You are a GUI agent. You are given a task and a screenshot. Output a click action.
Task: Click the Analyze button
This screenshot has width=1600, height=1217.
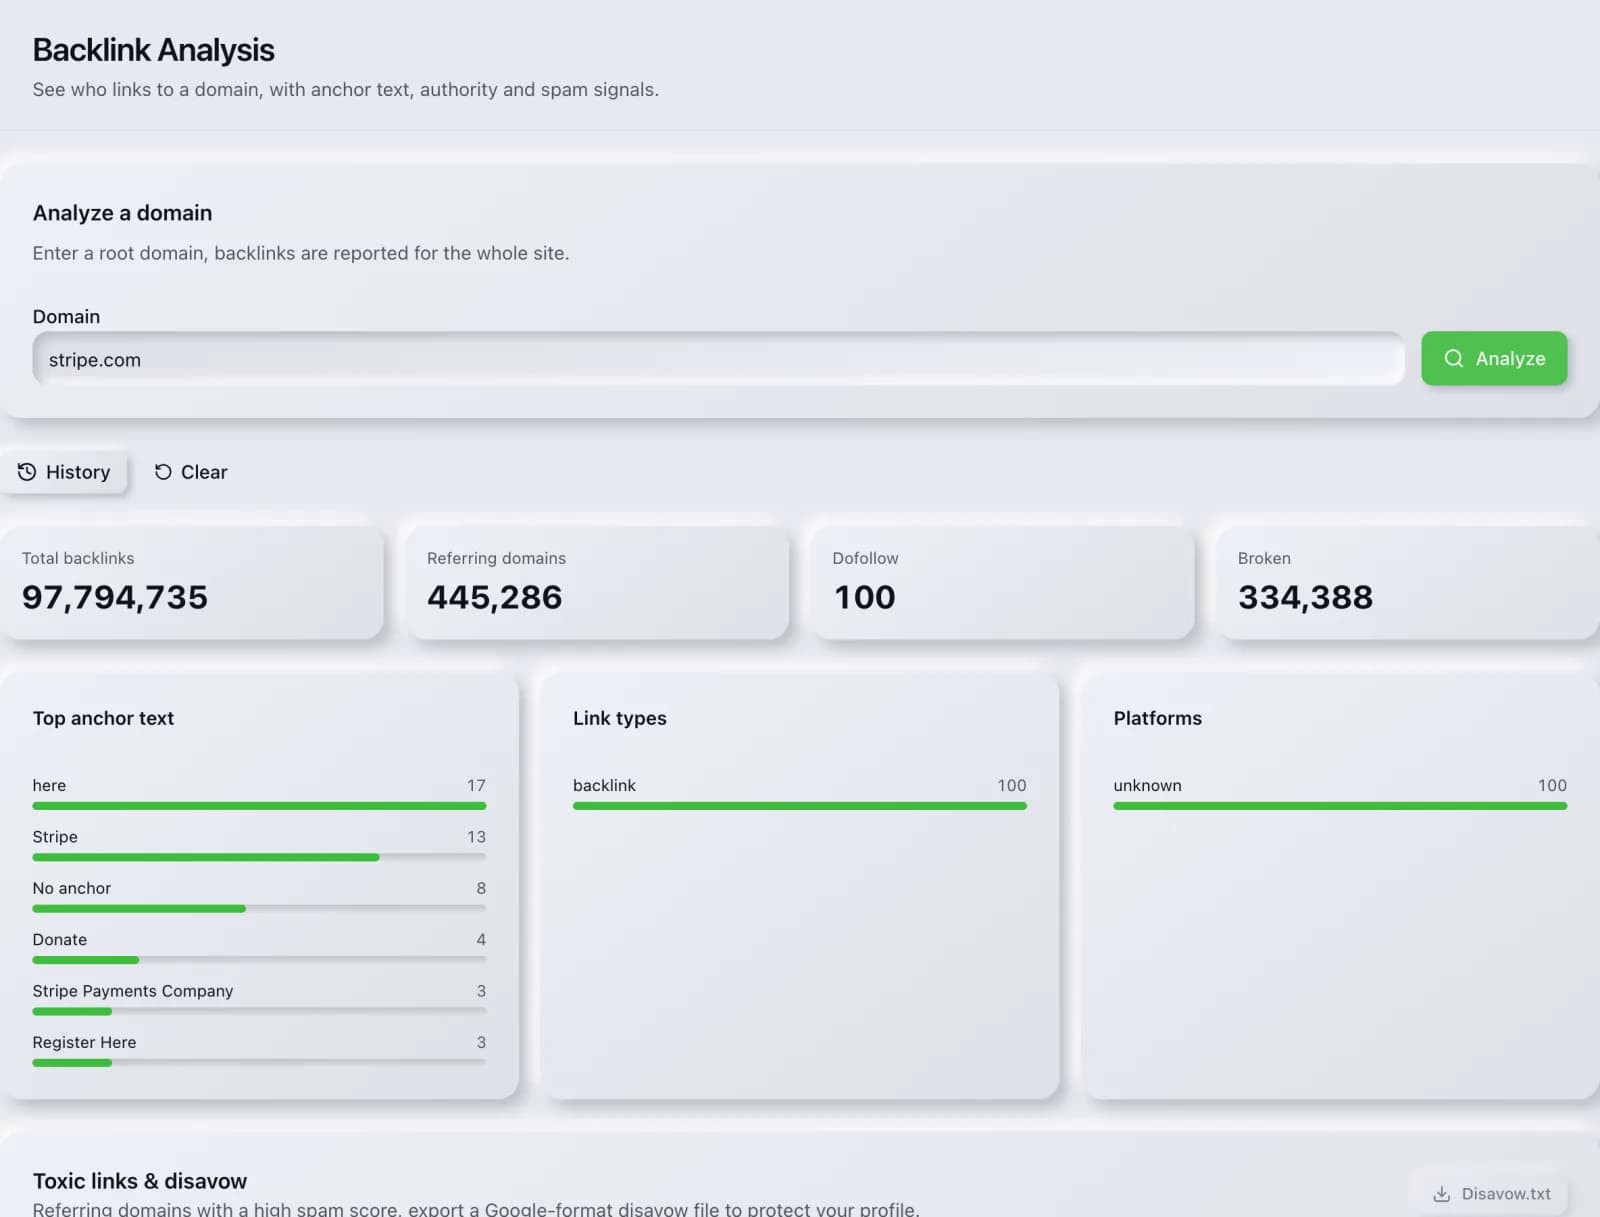click(x=1494, y=358)
